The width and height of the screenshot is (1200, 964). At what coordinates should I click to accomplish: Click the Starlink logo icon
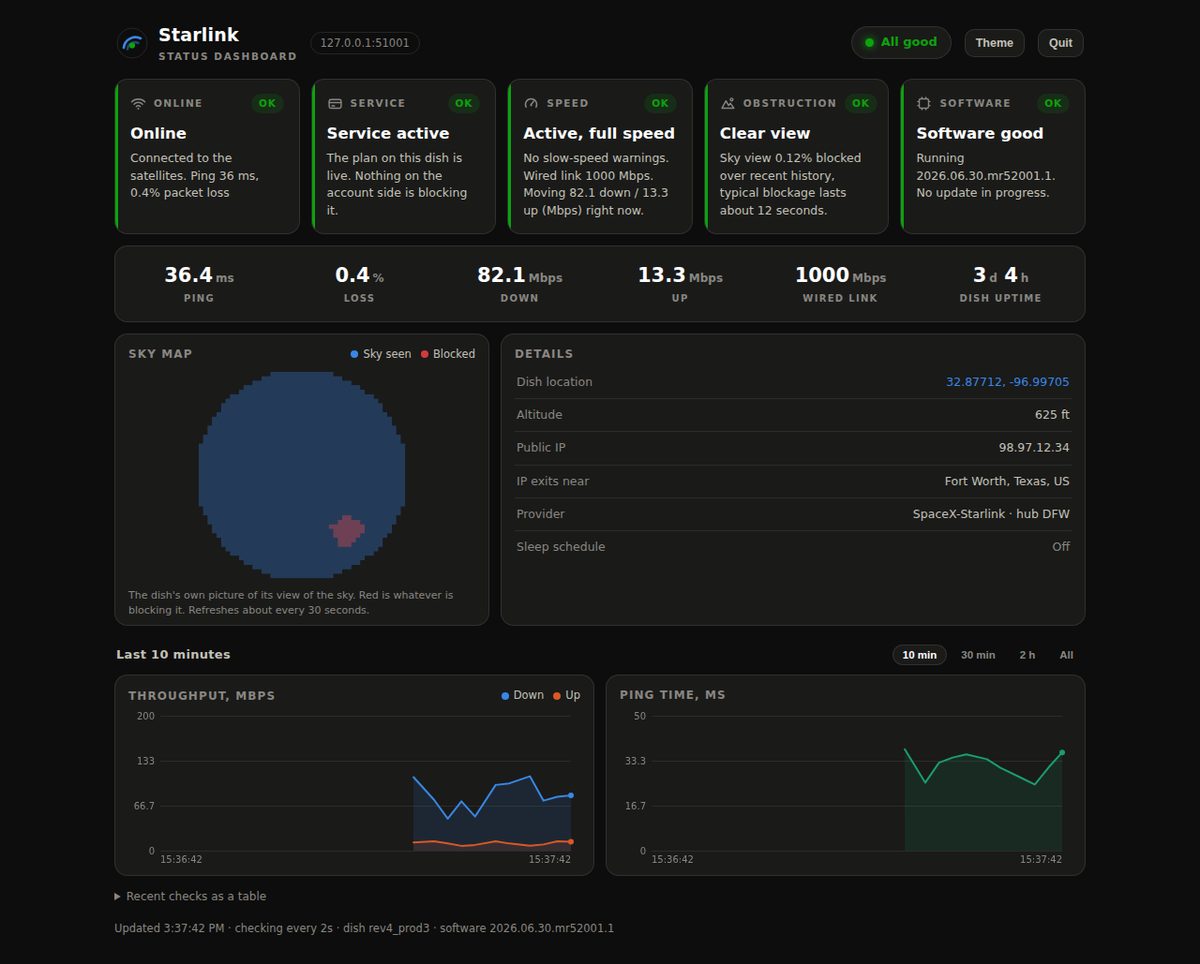pos(132,43)
